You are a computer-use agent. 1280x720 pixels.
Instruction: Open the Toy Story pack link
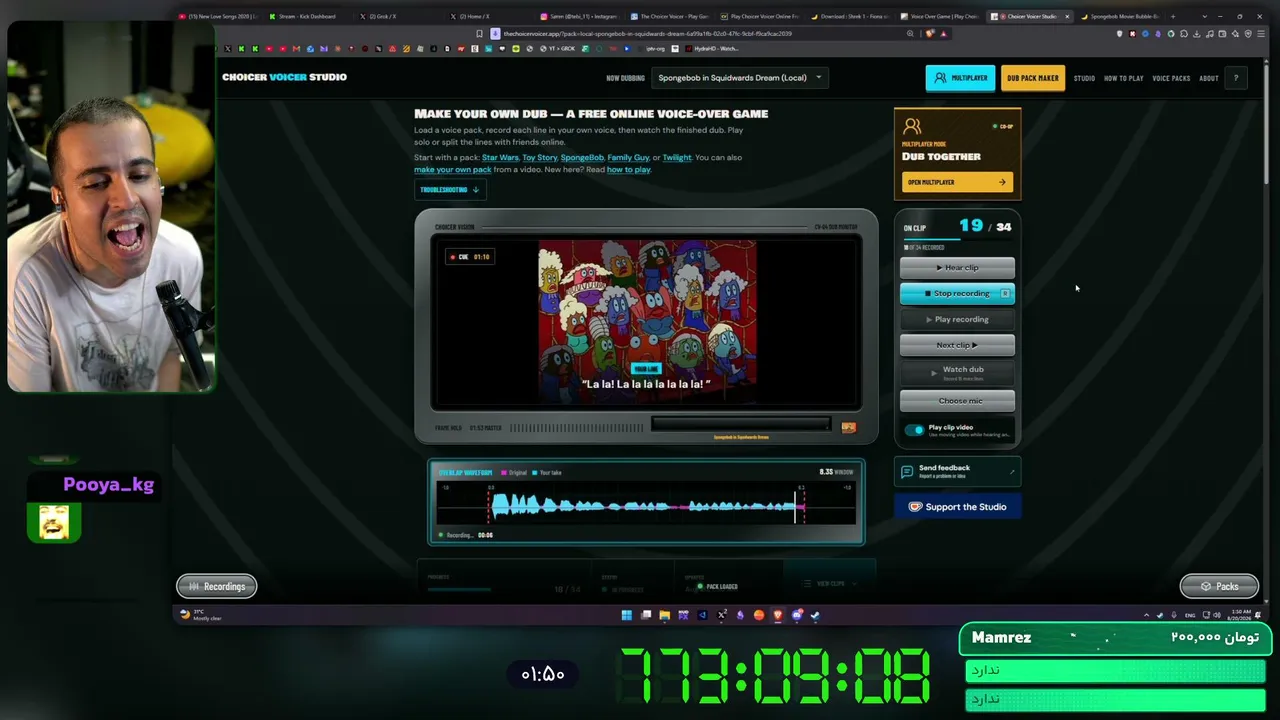pyautogui.click(x=539, y=157)
